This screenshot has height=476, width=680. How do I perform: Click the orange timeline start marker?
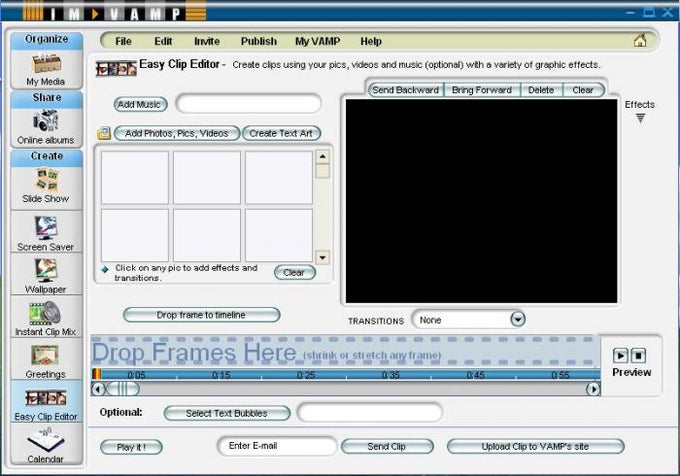tap(96, 374)
